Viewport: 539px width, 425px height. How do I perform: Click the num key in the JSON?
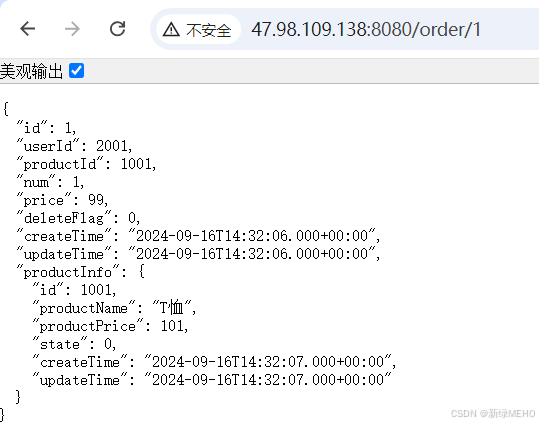coord(36,182)
